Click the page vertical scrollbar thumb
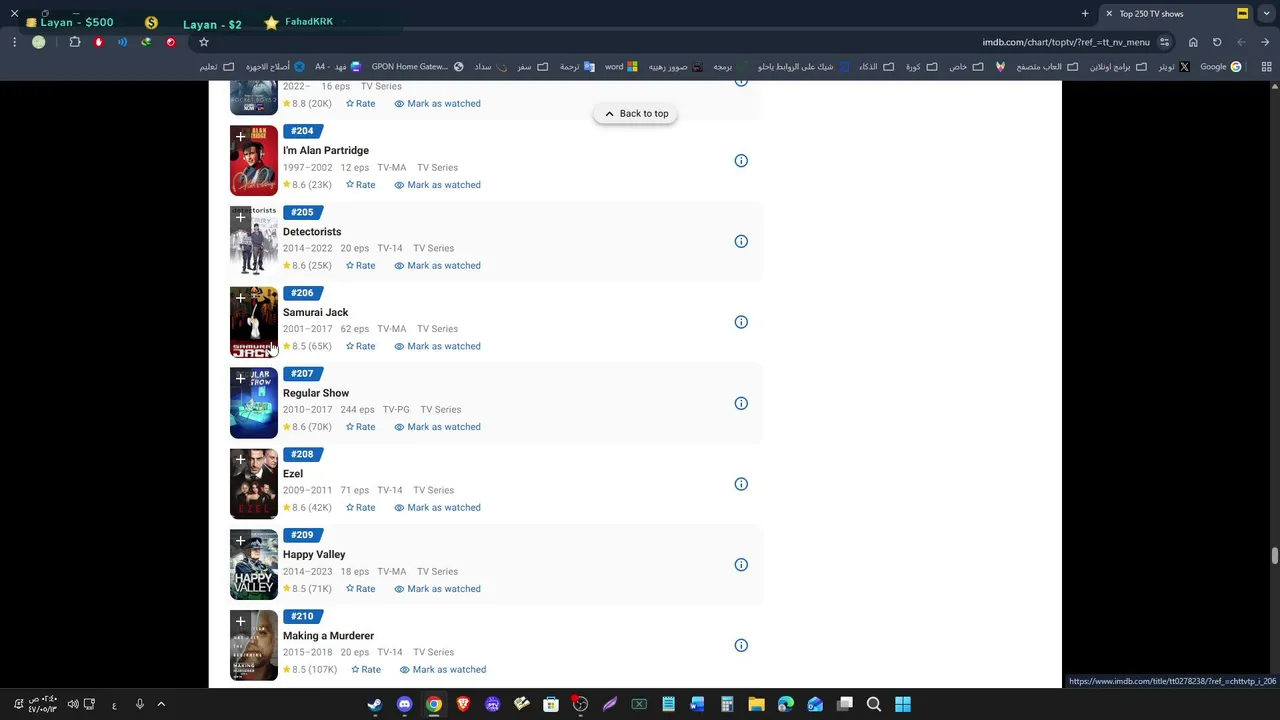1280x720 pixels. [1274, 556]
